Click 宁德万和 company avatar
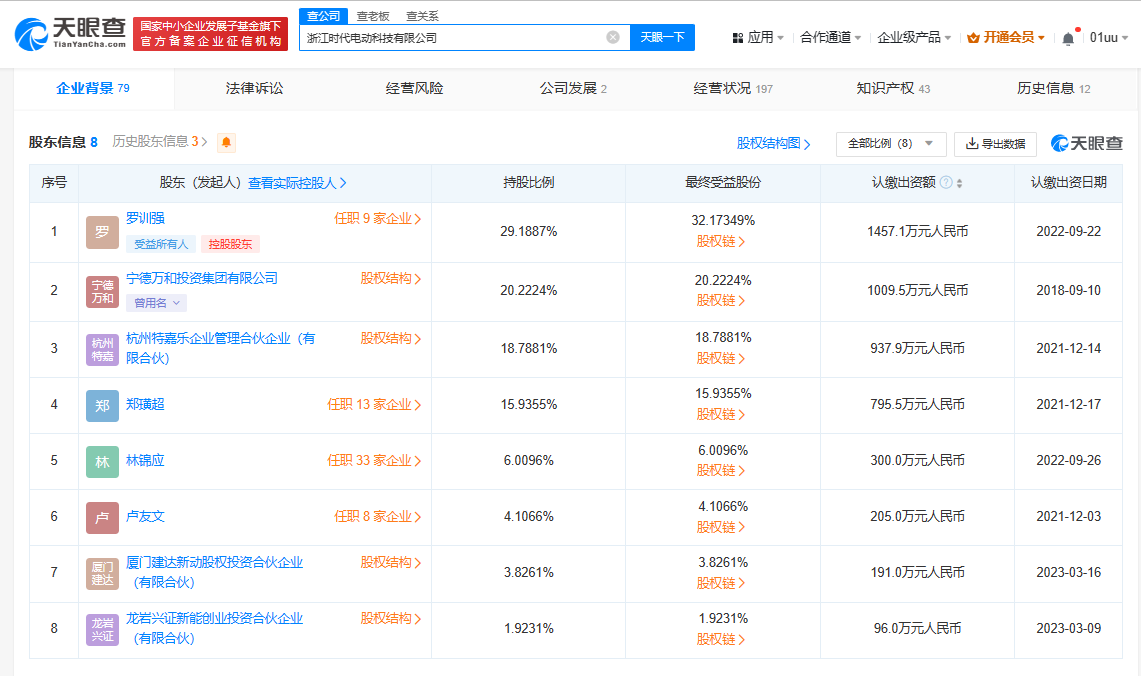The width and height of the screenshot is (1141, 676). pyautogui.click(x=102, y=292)
